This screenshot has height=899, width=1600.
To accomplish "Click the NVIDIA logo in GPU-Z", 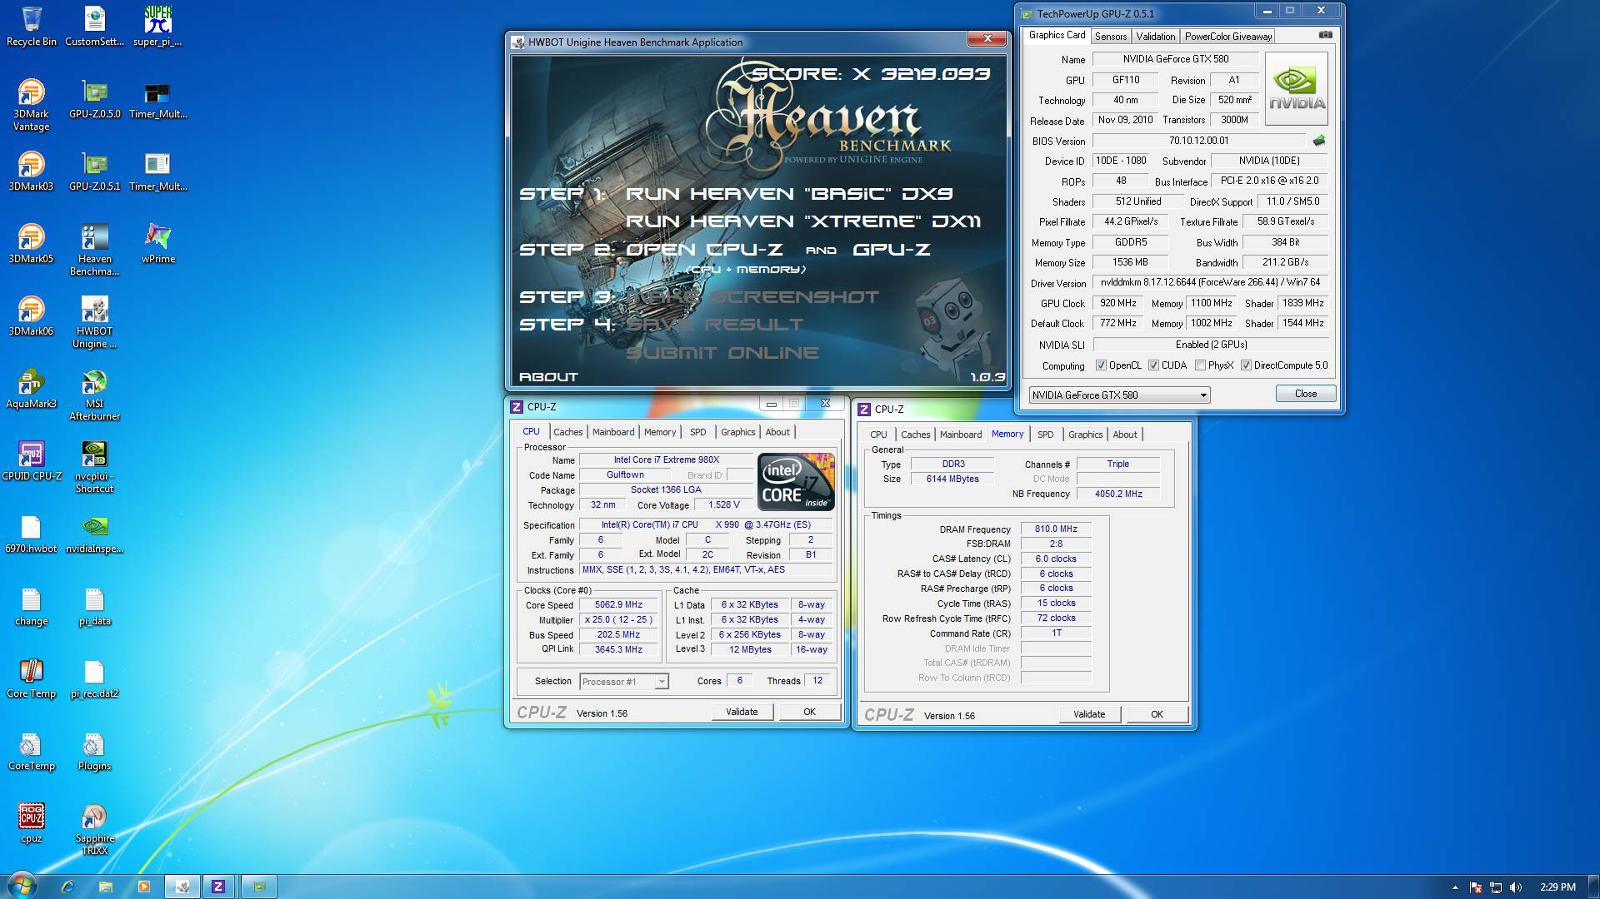I will (x=1296, y=88).
